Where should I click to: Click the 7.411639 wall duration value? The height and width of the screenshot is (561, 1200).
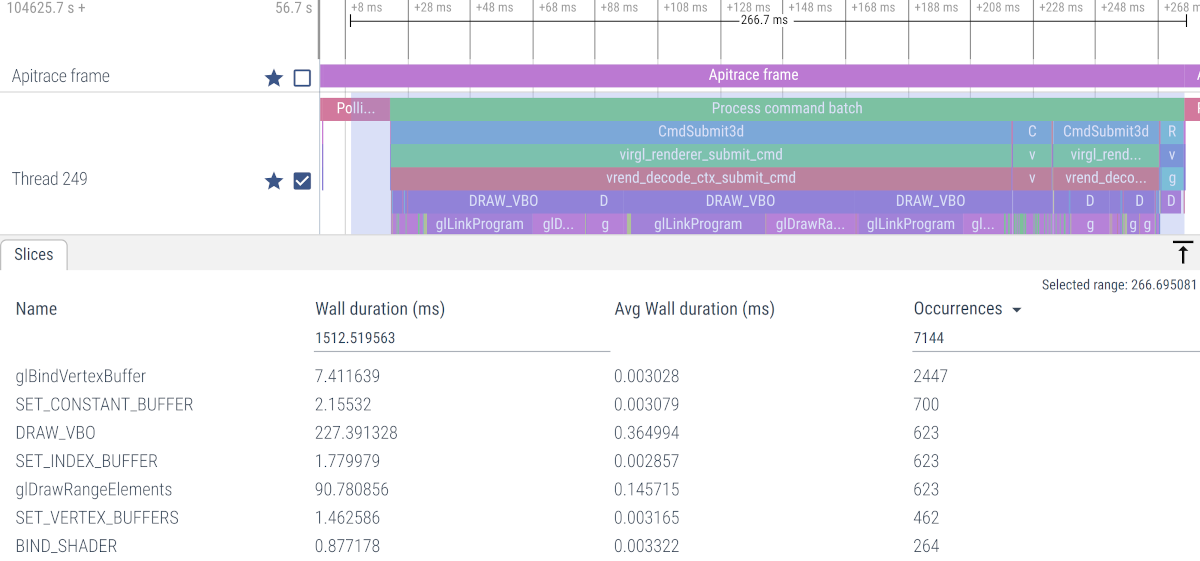click(347, 377)
